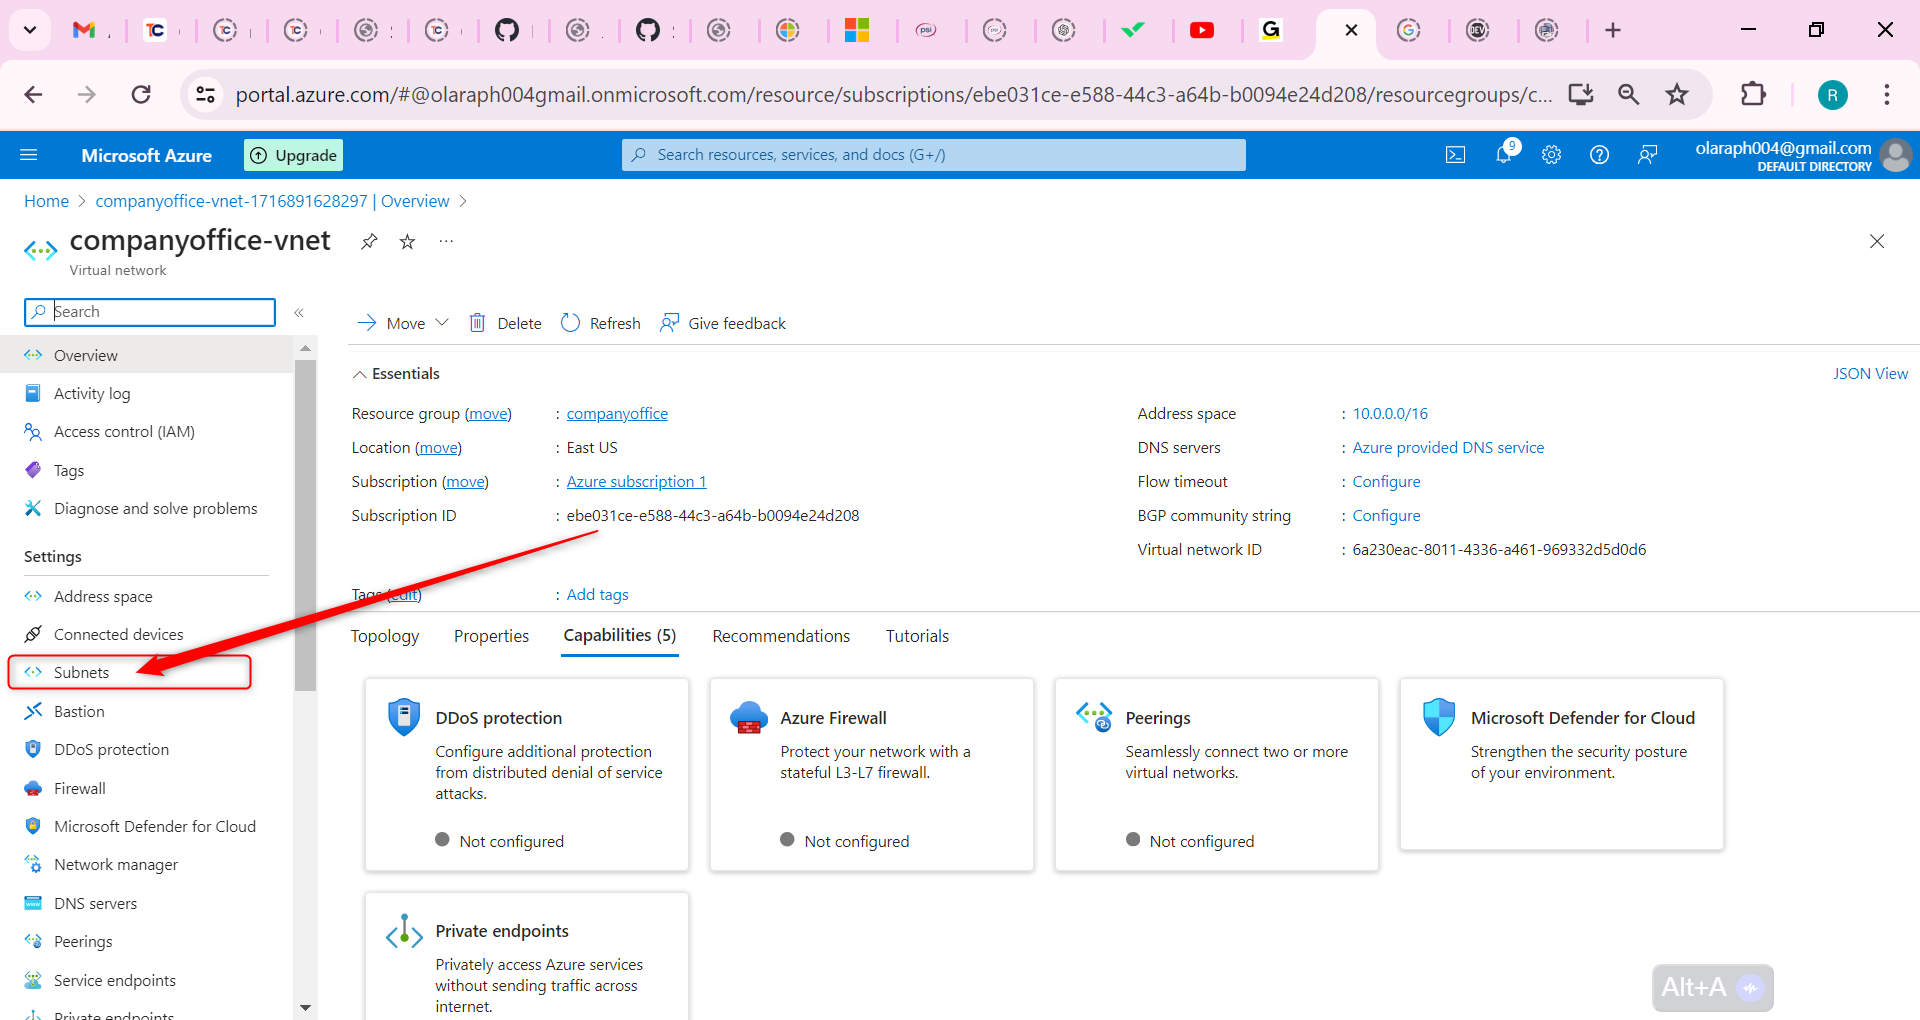Select Overview in the left menu
Screen dimensions: 1920x1020
146,355
